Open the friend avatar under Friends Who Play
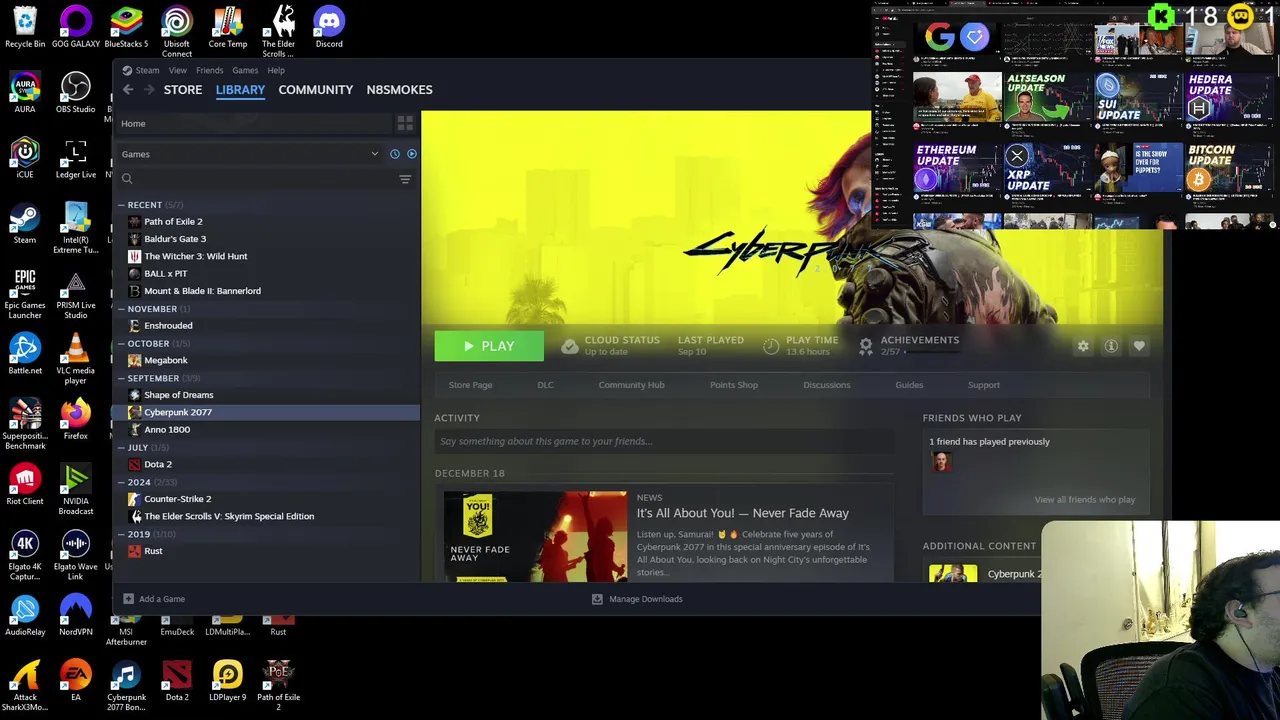Image resolution: width=1280 pixels, height=720 pixels. 941,462
